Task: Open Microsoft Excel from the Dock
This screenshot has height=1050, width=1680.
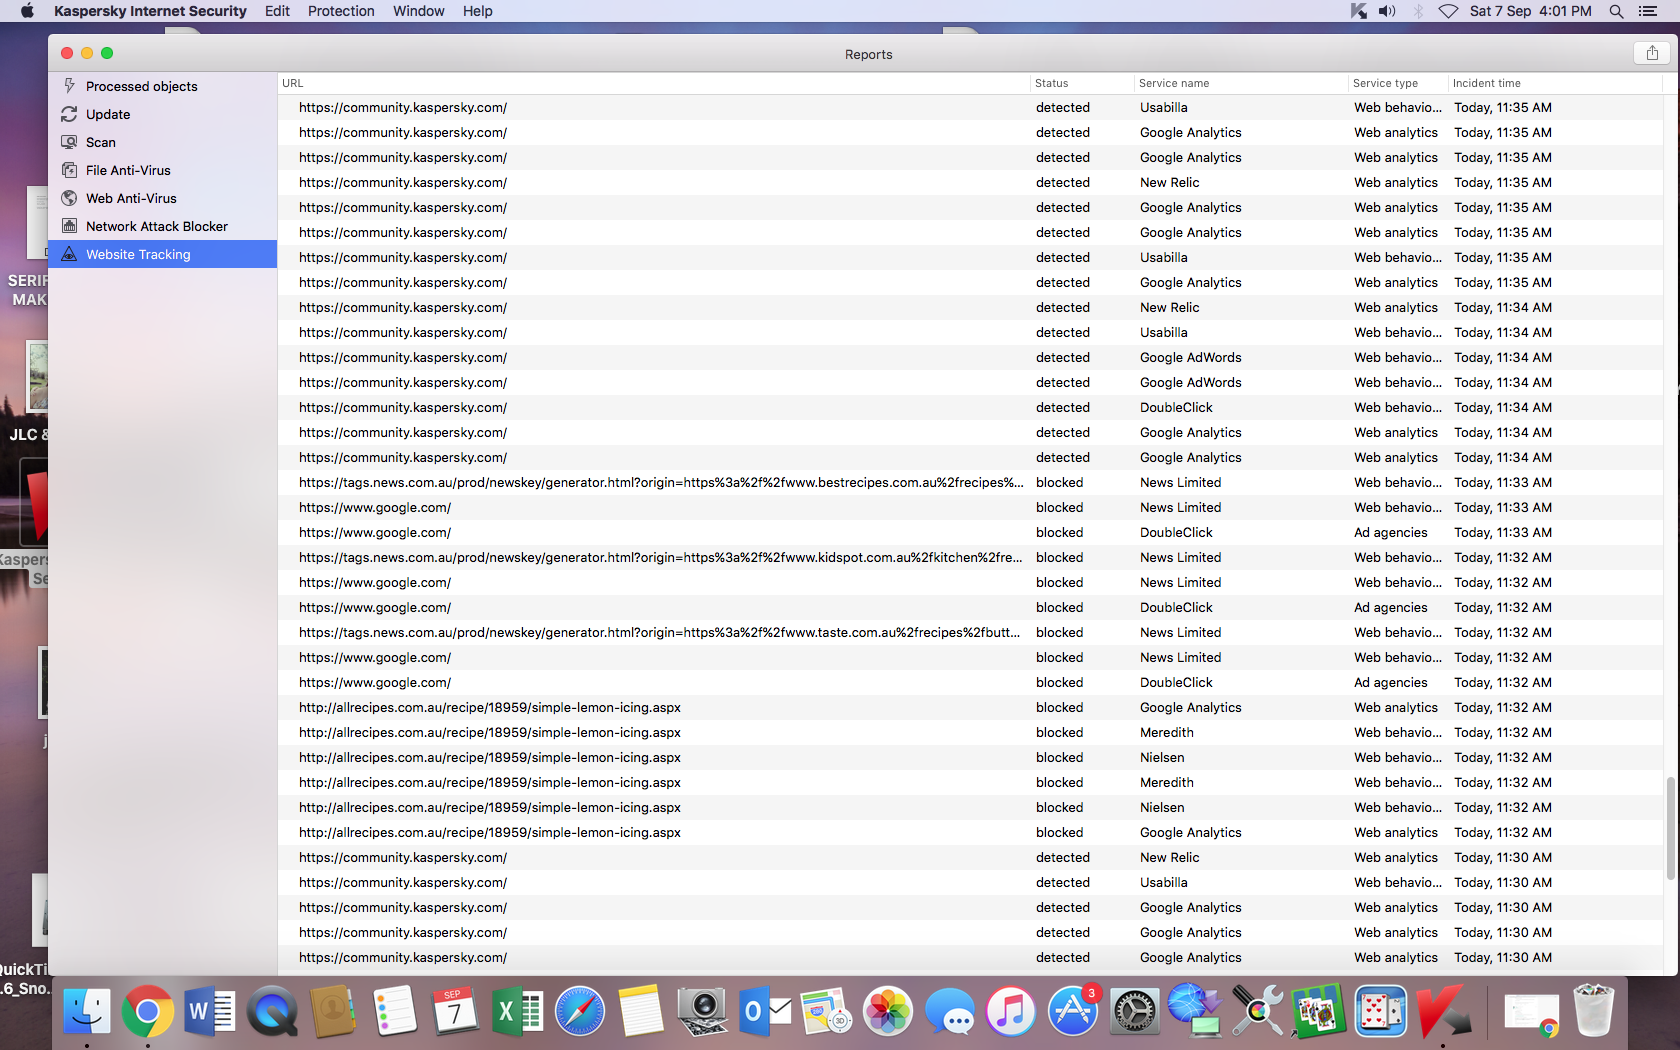Action: coord(517,1011)
